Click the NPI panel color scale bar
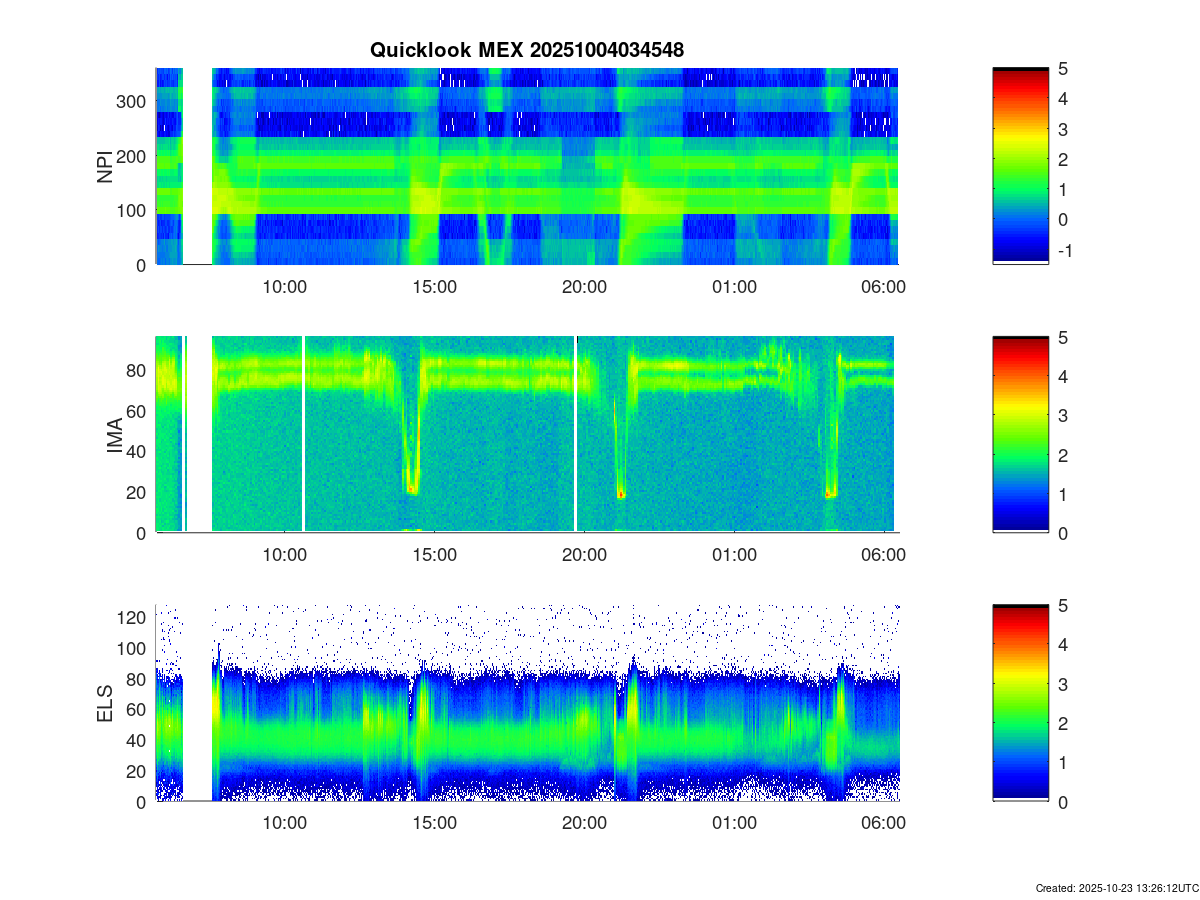 [1020, 165]
